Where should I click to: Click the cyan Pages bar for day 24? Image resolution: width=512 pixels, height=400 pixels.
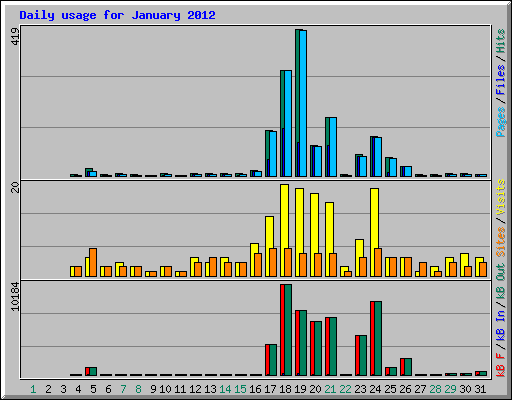(x=378, y=157)
